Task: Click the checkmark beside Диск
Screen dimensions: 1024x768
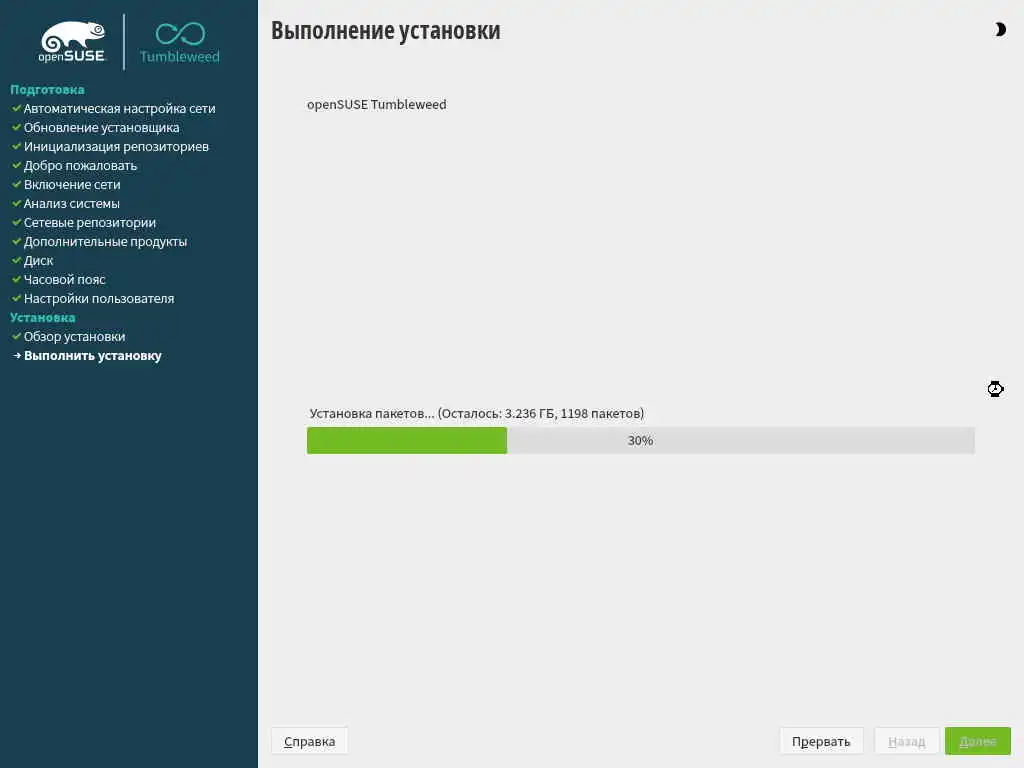Action: (x=17, y=260)
